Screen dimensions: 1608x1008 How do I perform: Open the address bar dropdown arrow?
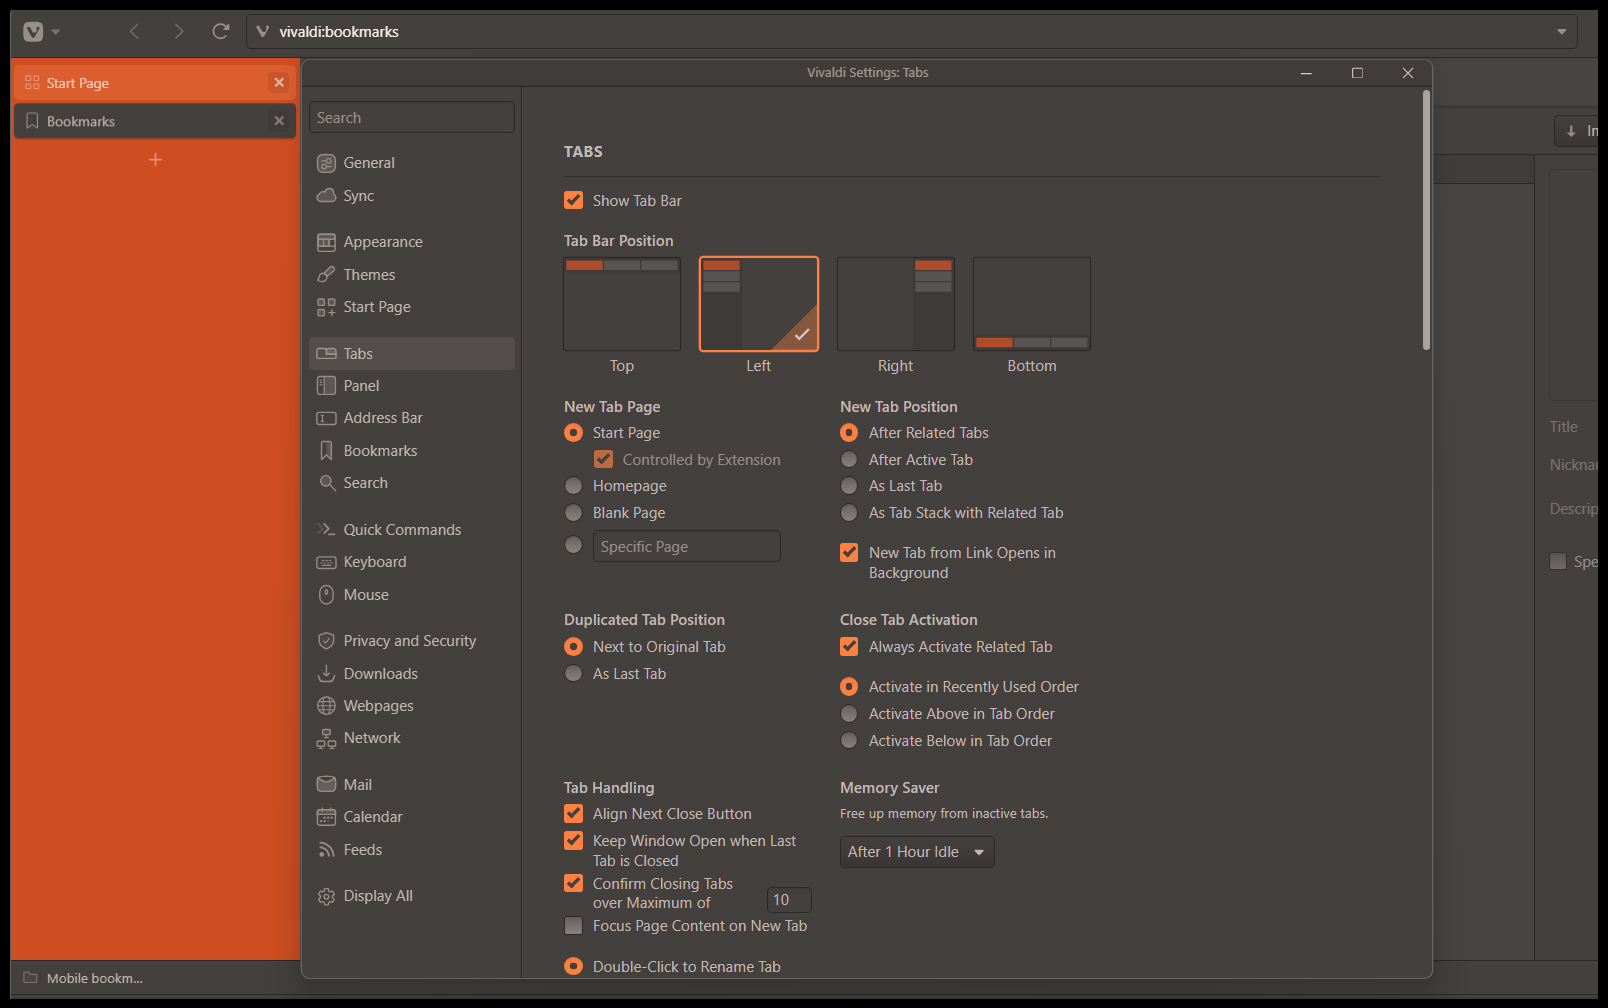coord(1561,32)
